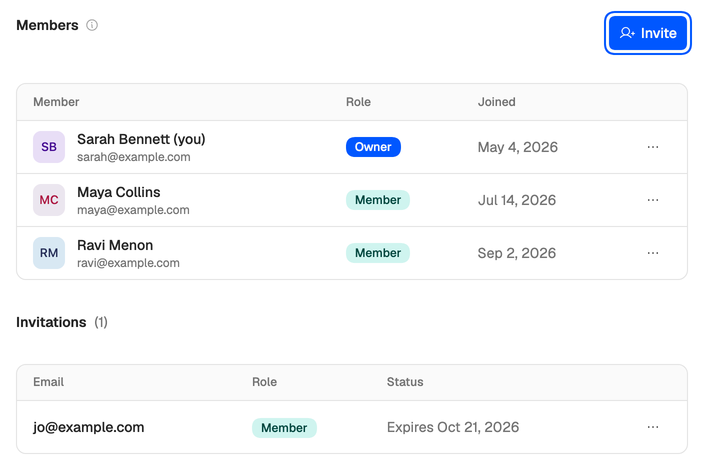Screen dimensions: 704x470
Task: Click the Role header in the members table
Action: tap(358, 102)
